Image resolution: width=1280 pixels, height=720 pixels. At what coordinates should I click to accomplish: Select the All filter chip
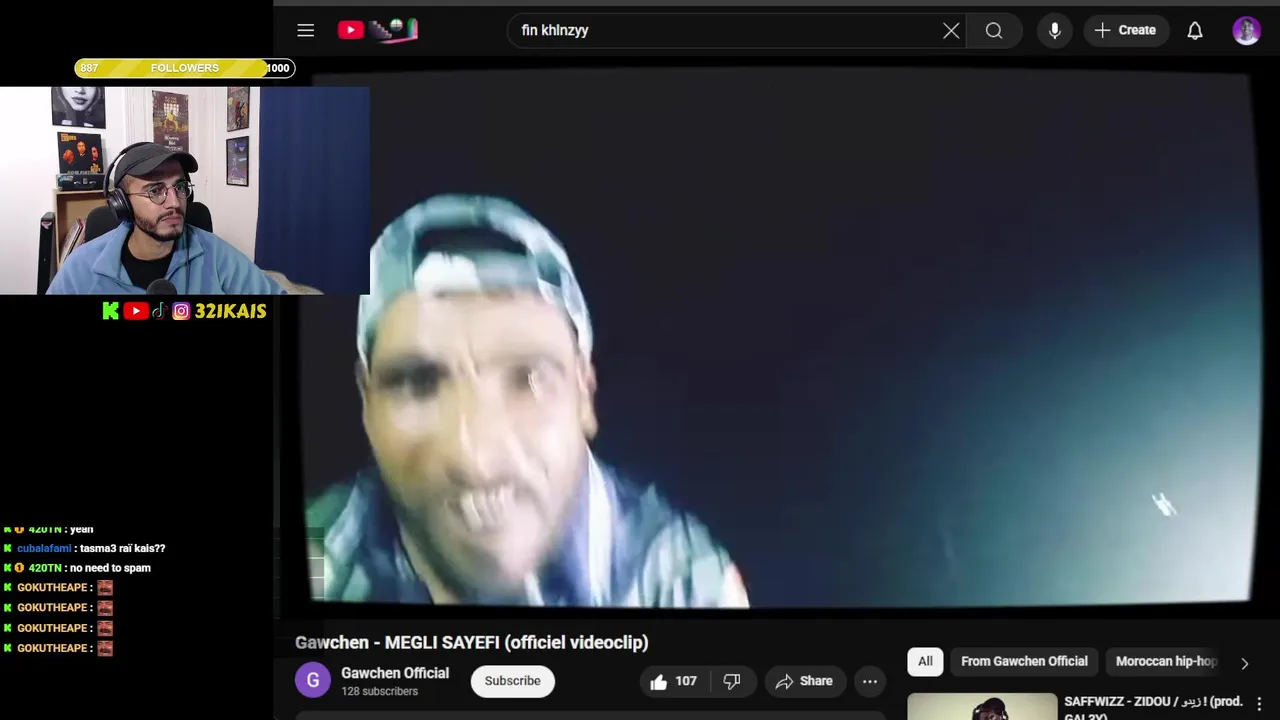coord(925,661)
